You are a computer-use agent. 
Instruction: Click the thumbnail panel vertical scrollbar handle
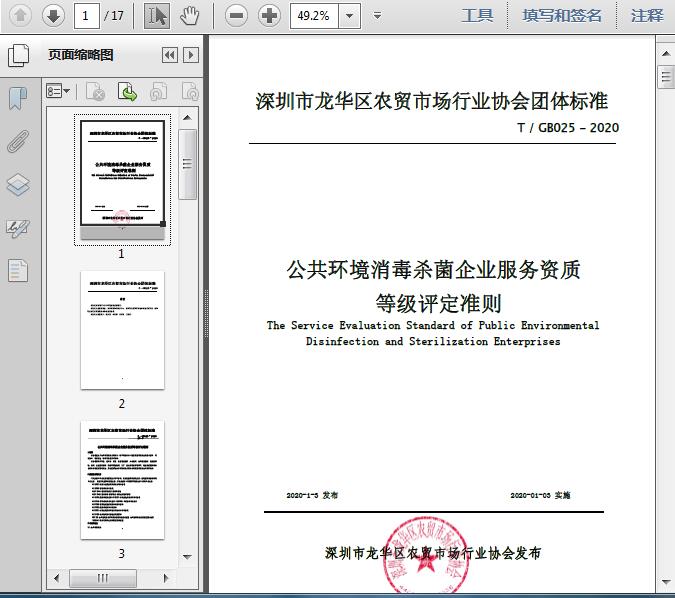[x=187, y=164]
